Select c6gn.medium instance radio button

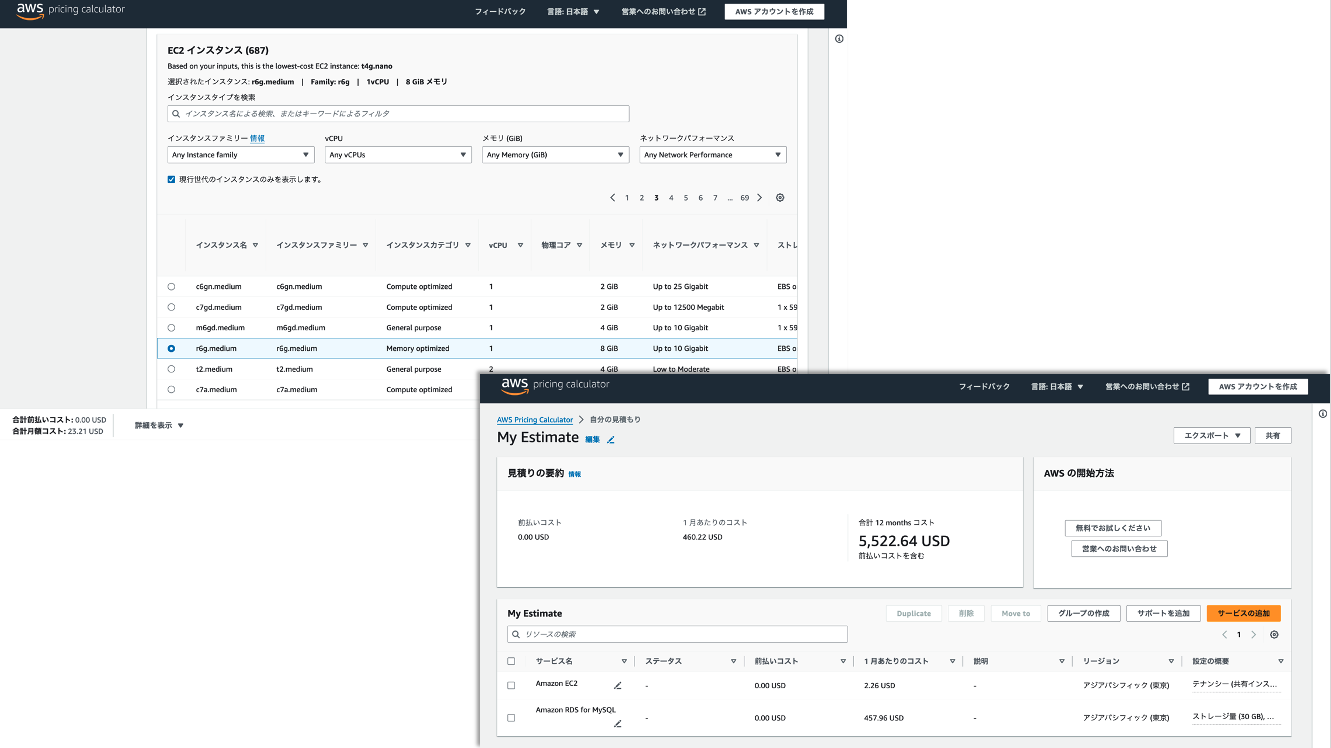171,287
